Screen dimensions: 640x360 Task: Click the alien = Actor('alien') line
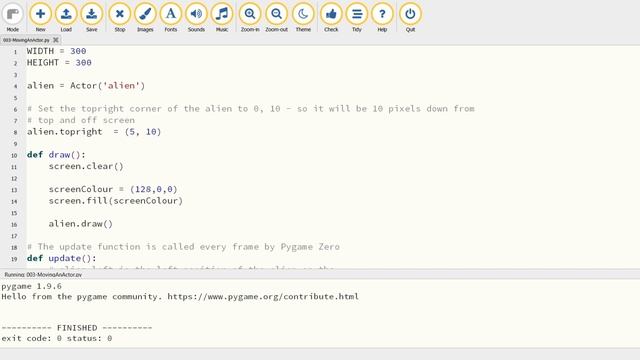[86, 86]
